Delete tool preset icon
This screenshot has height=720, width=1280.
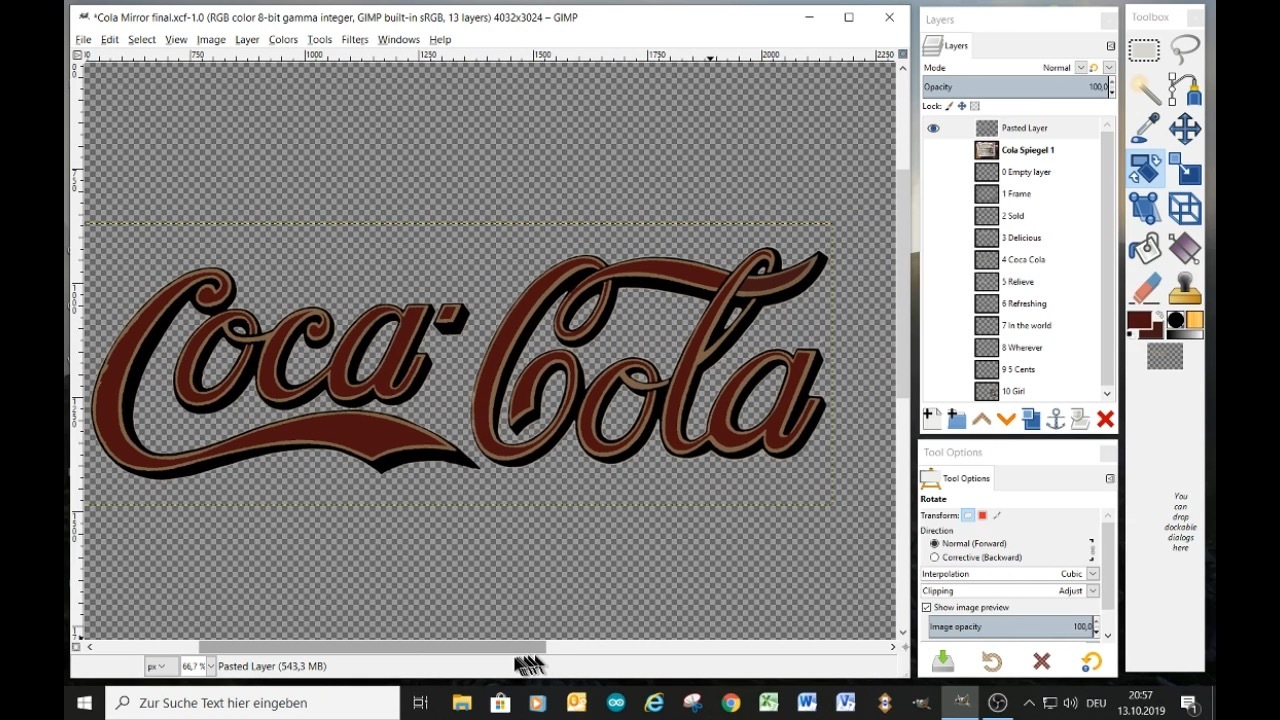click(1042, 661)
